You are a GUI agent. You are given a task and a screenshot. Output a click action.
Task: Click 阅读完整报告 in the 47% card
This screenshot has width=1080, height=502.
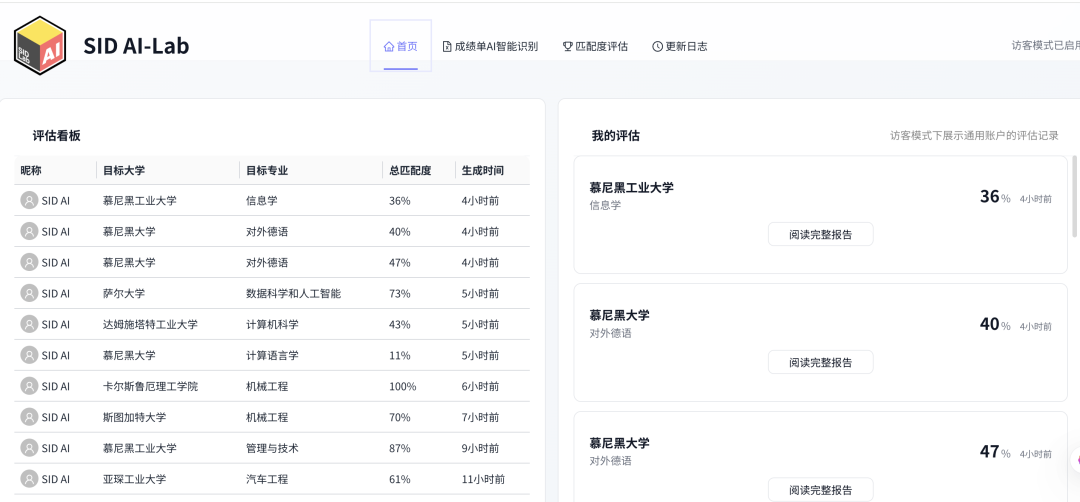[820, 490]
